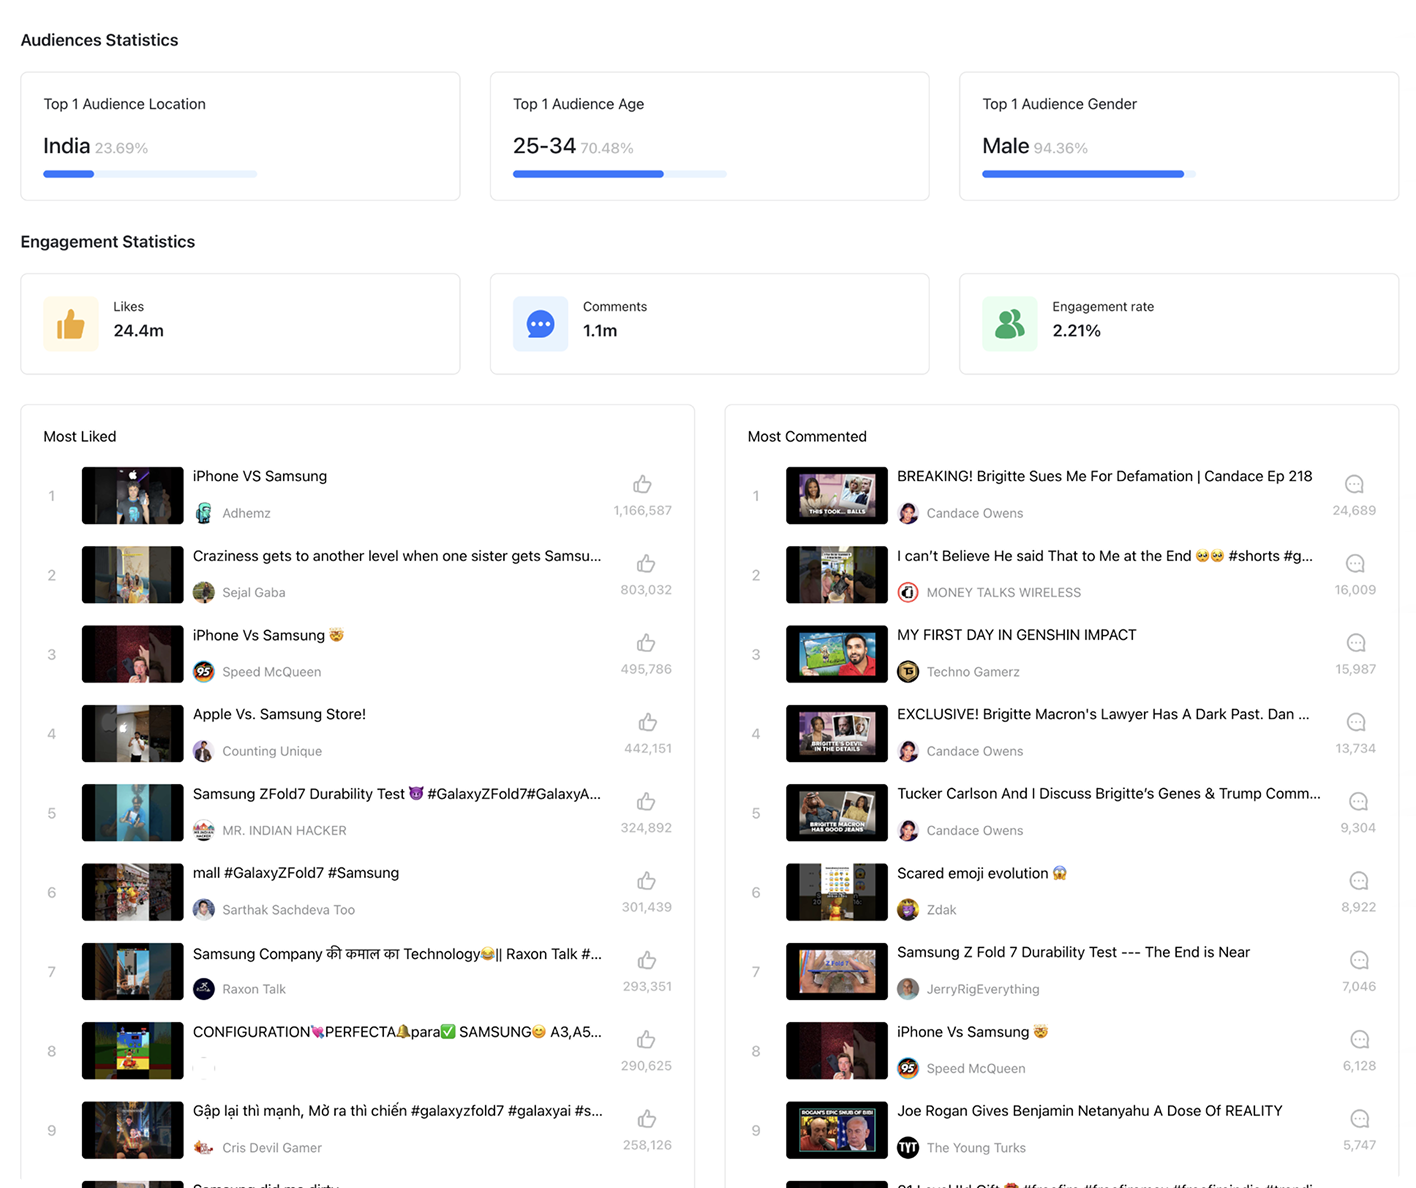Screen dimensions: 1416x1188
Task: Click 'Top 1 Audience Location' label
Action: [124, 104]
